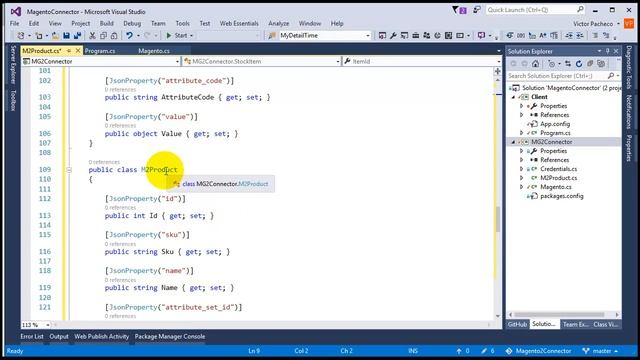Open the Team Explorer bottom tab
The image size is (640, 360).
[x=575, y=324]
